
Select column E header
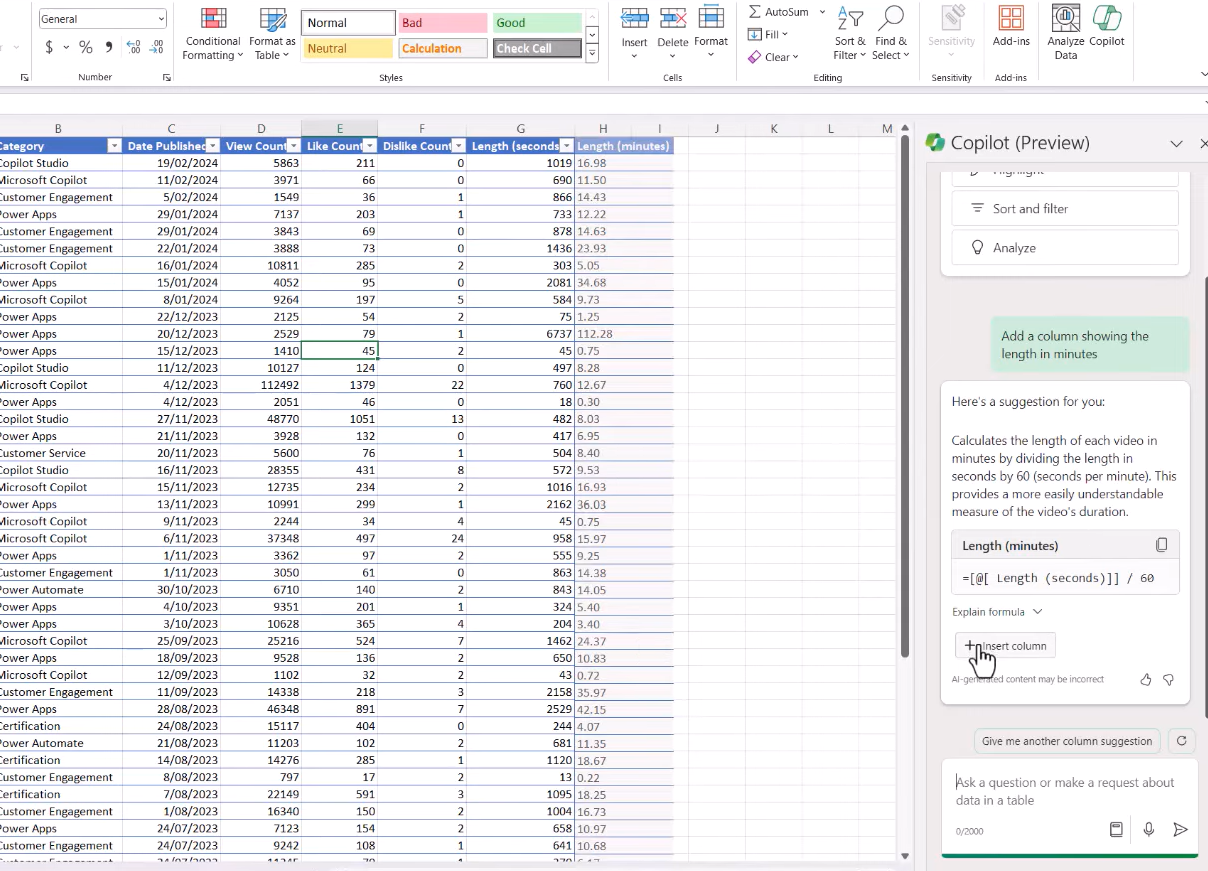pos(340,128)
